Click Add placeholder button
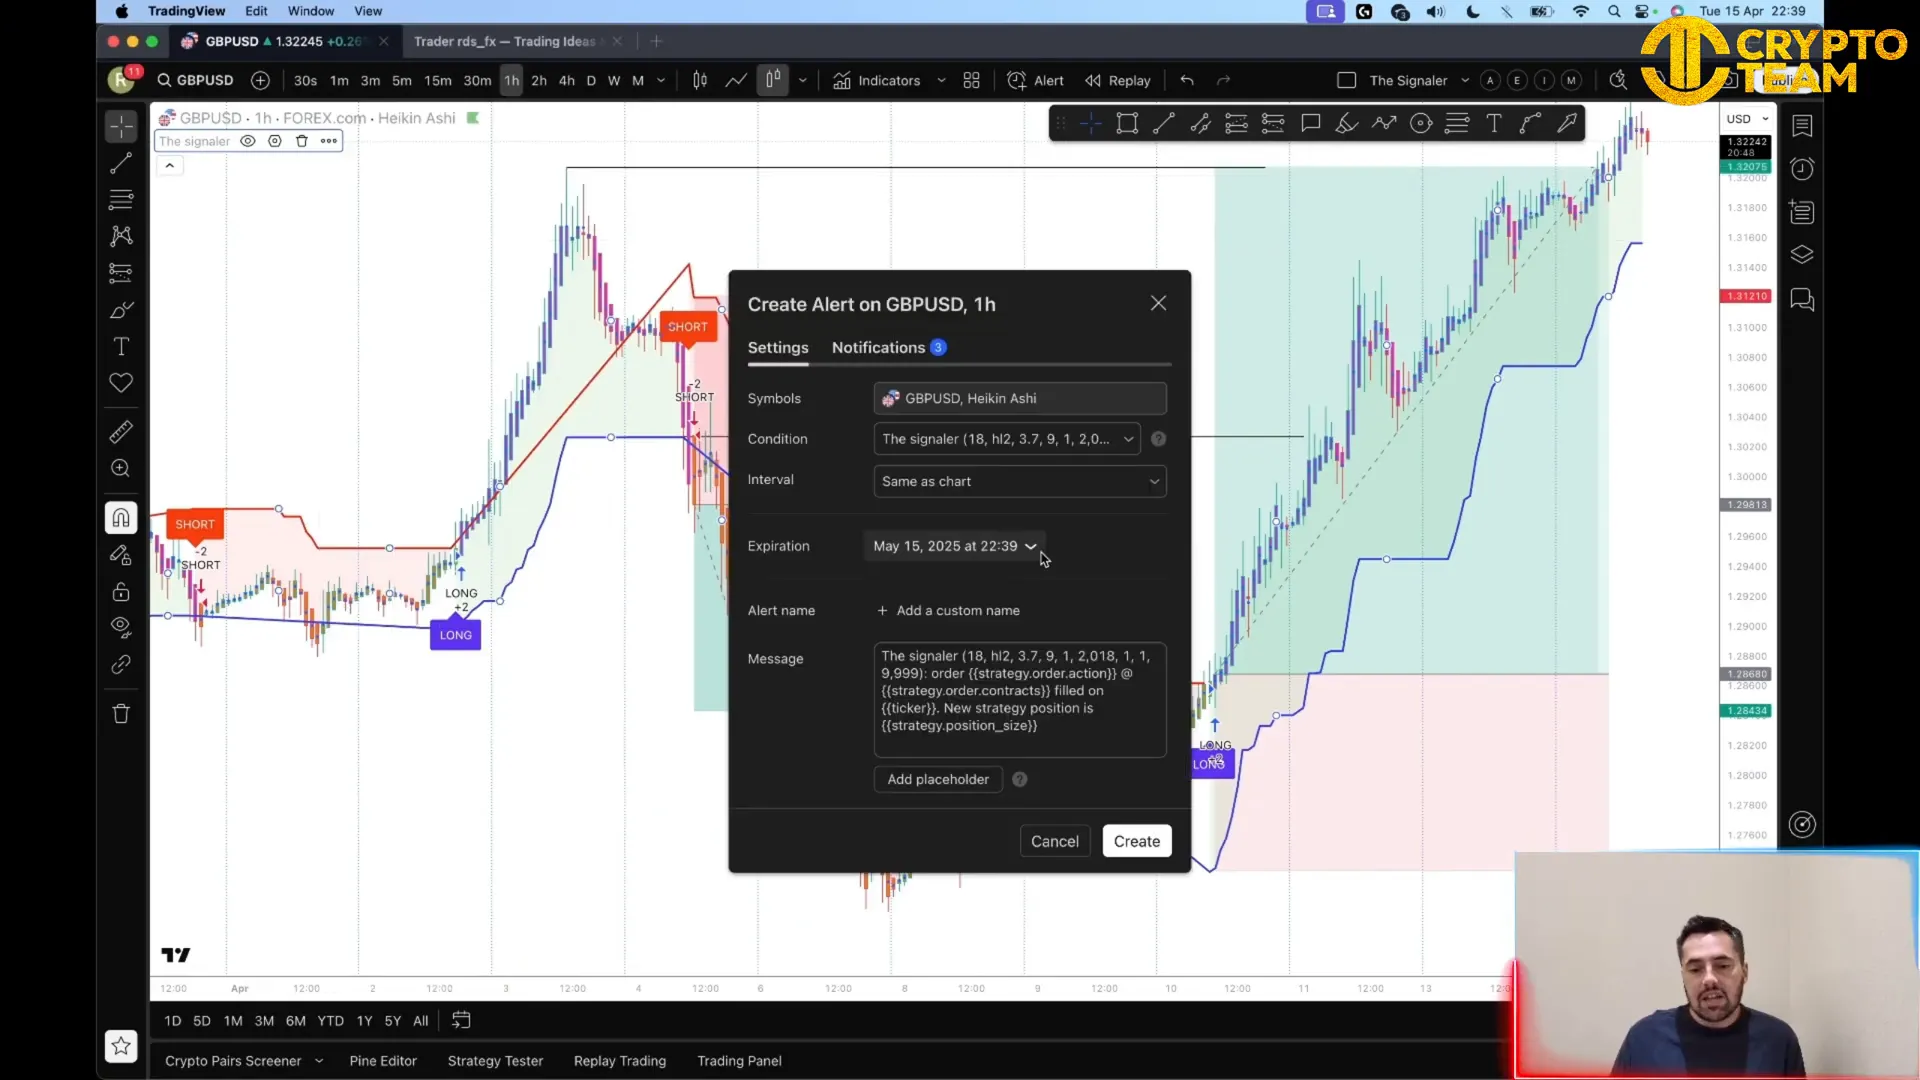The image size is (1920, 1080). tap(938, 779)
